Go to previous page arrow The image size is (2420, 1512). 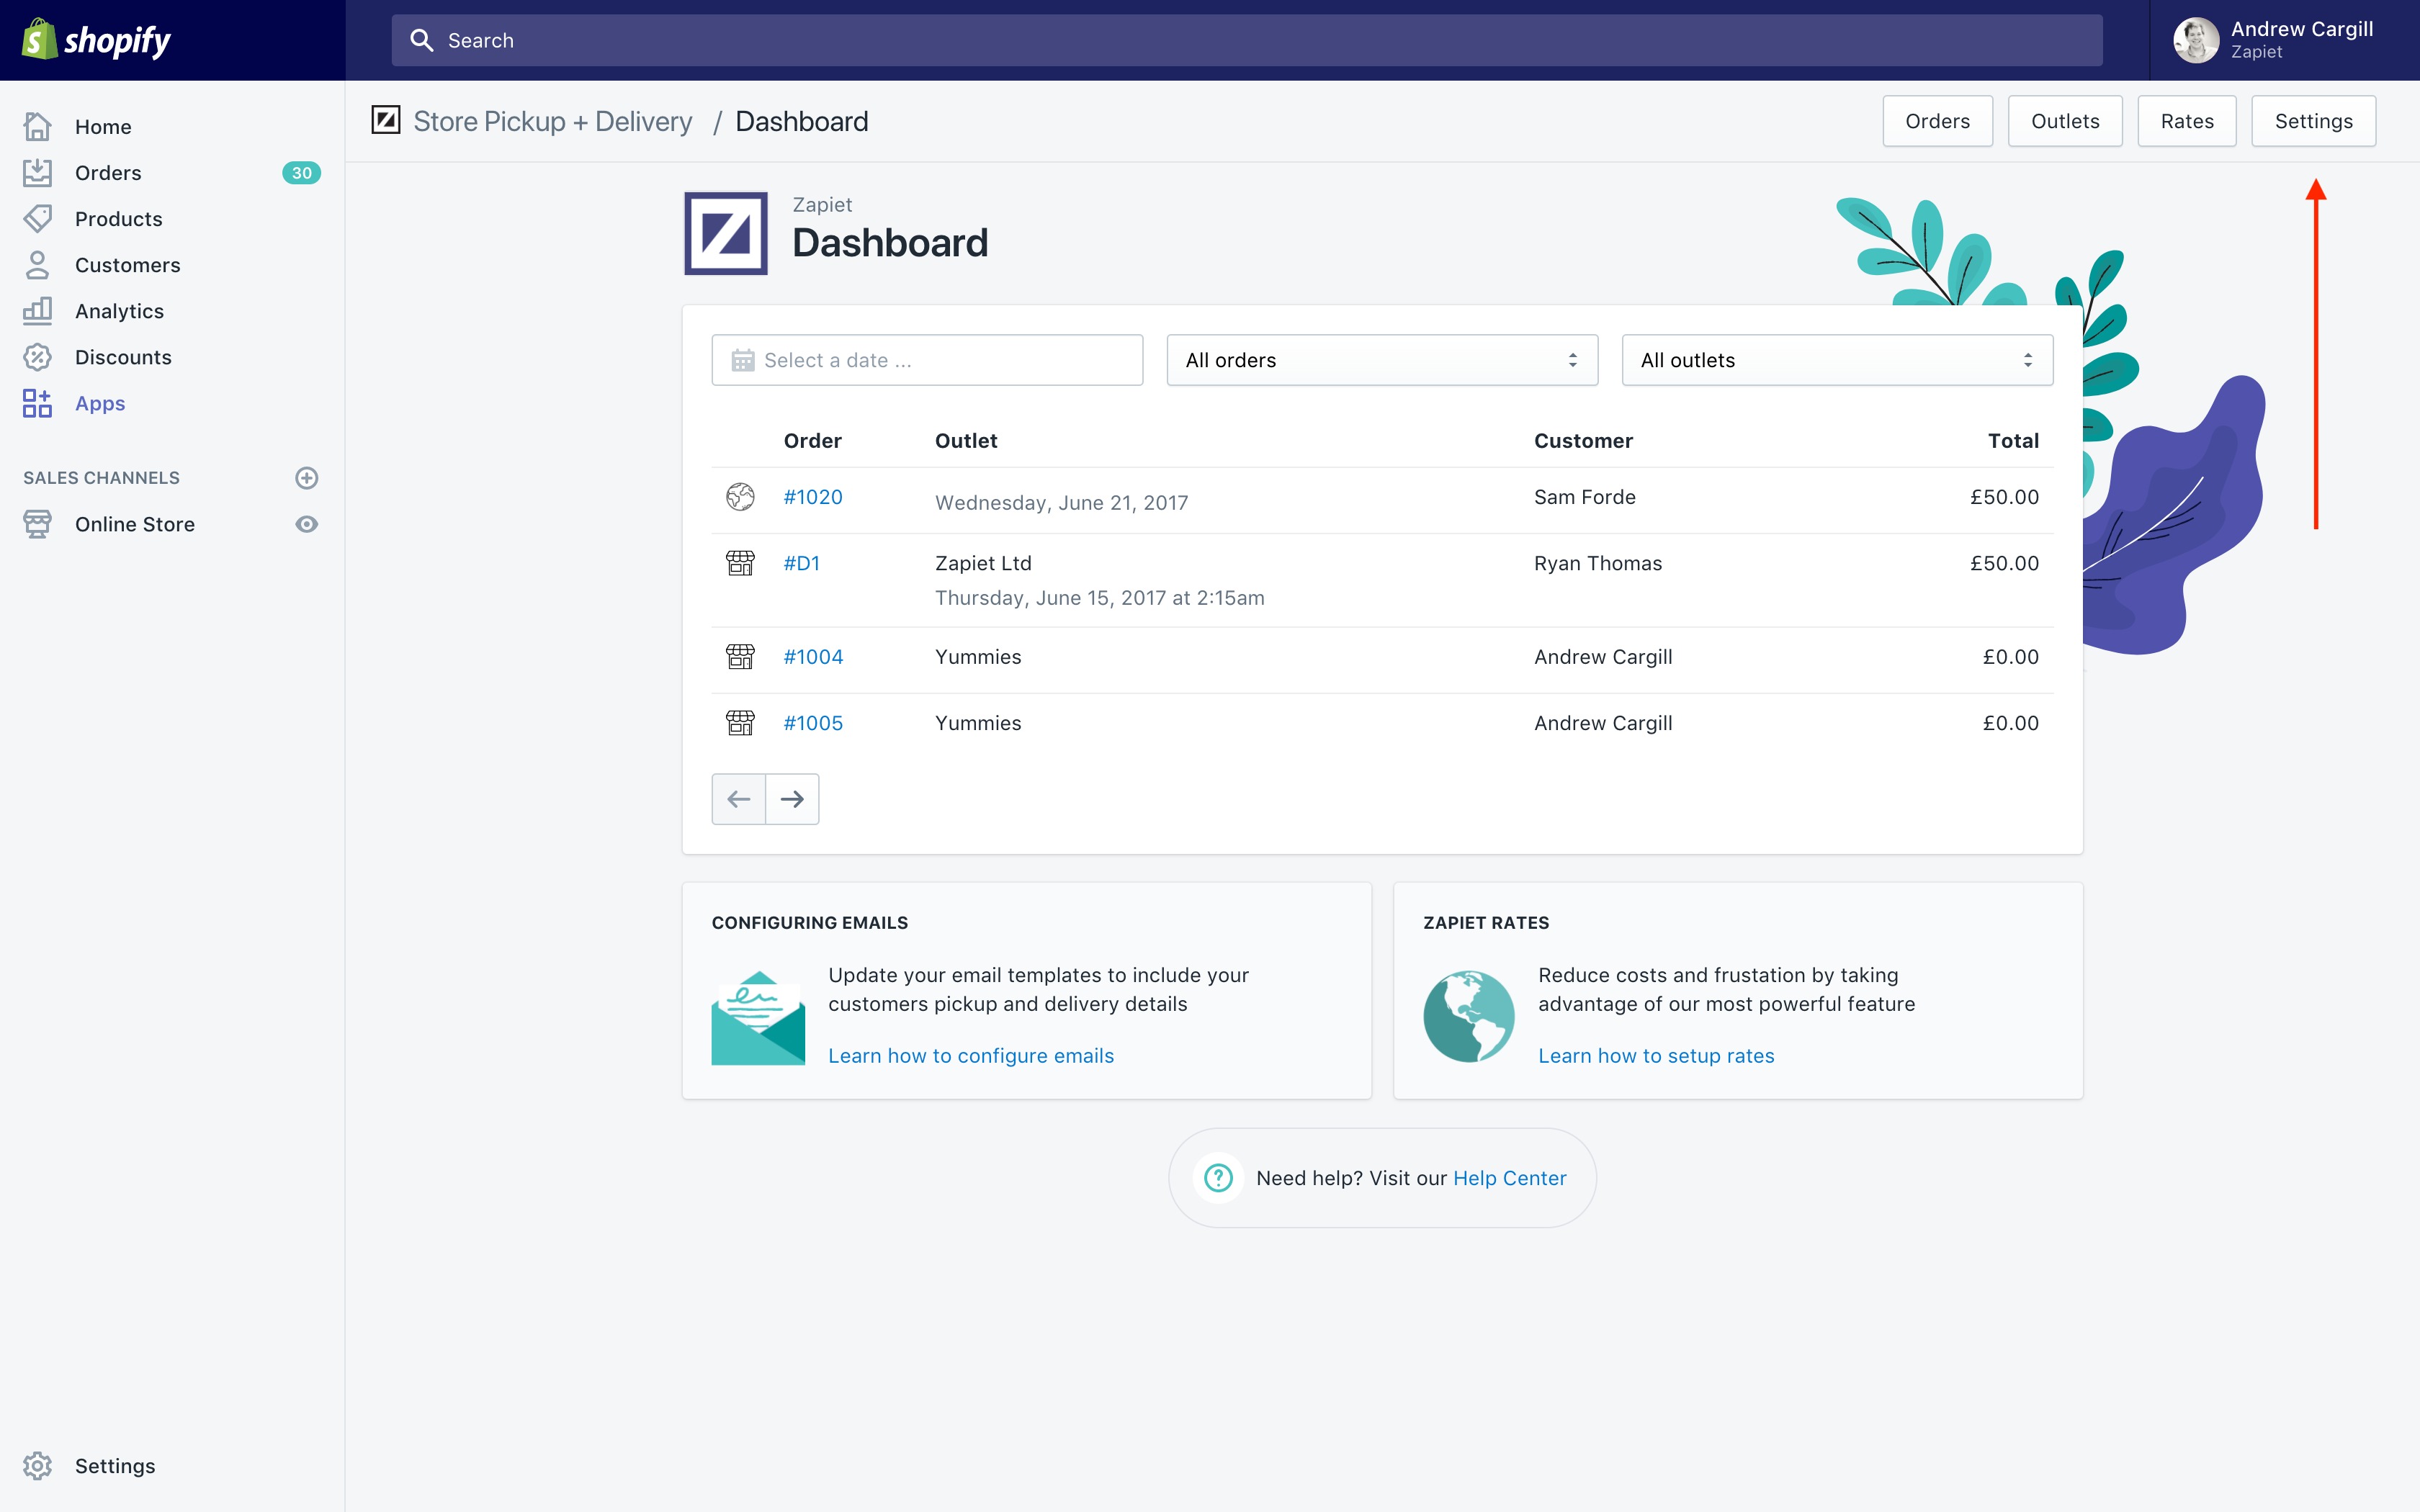coord(738,799)
